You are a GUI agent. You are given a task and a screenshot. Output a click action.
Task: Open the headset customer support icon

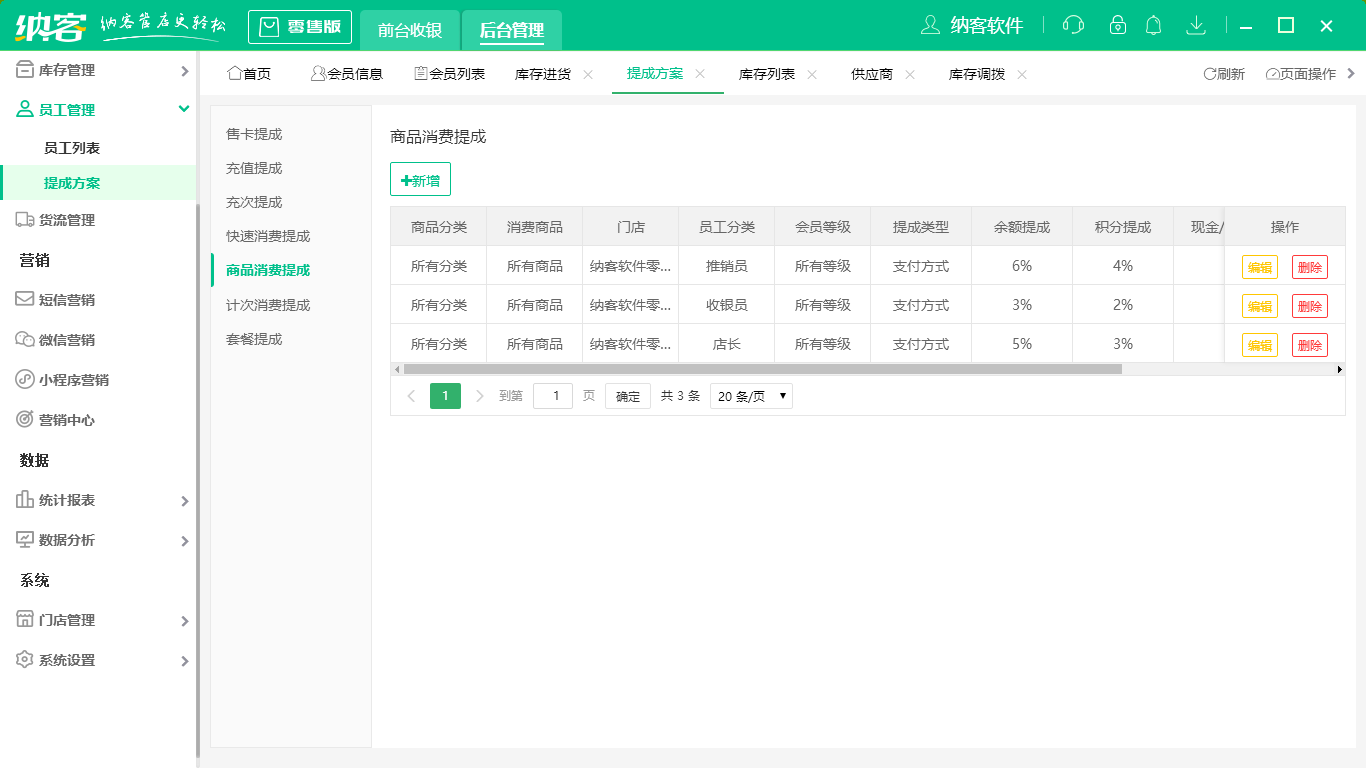[x=1073, y=25]
